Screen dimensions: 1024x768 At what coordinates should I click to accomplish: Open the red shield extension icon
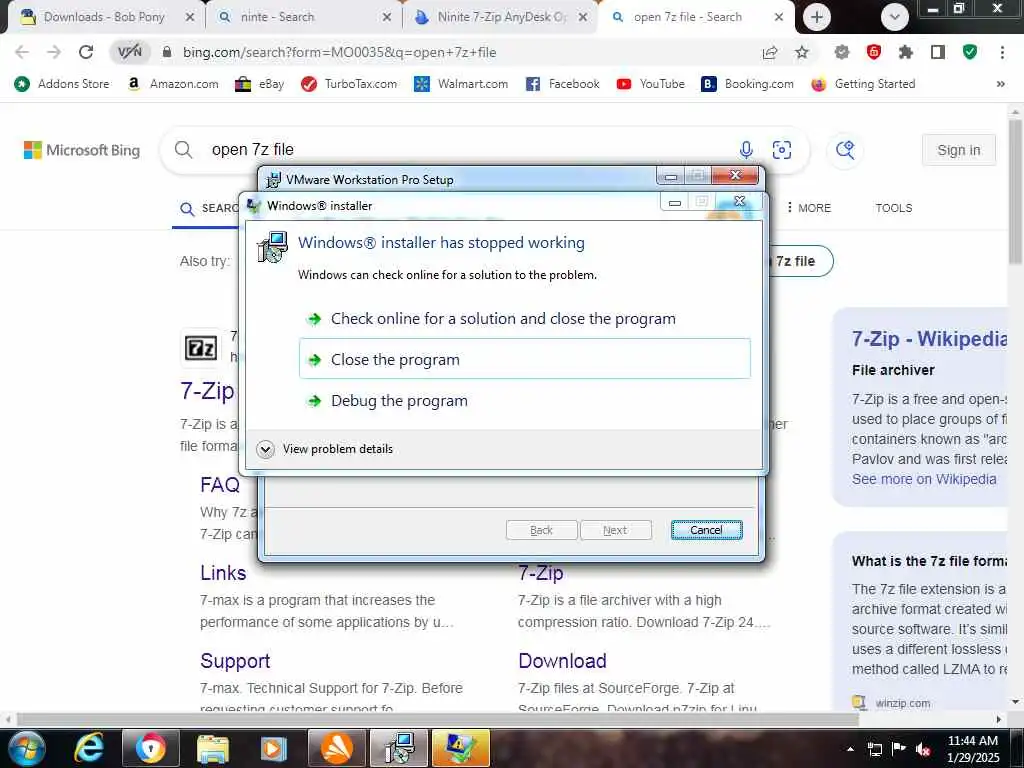point(874,52)
